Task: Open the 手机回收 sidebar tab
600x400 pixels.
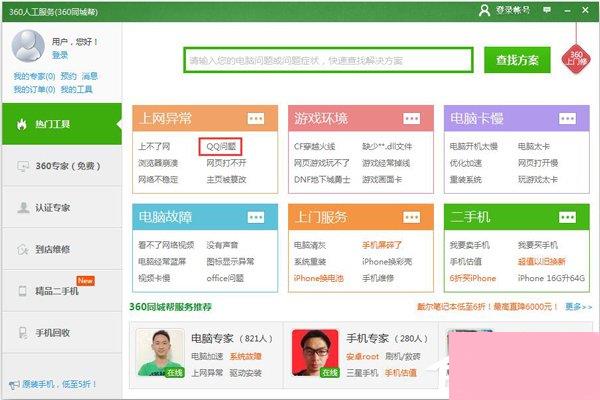Action: tap(62, 333)
